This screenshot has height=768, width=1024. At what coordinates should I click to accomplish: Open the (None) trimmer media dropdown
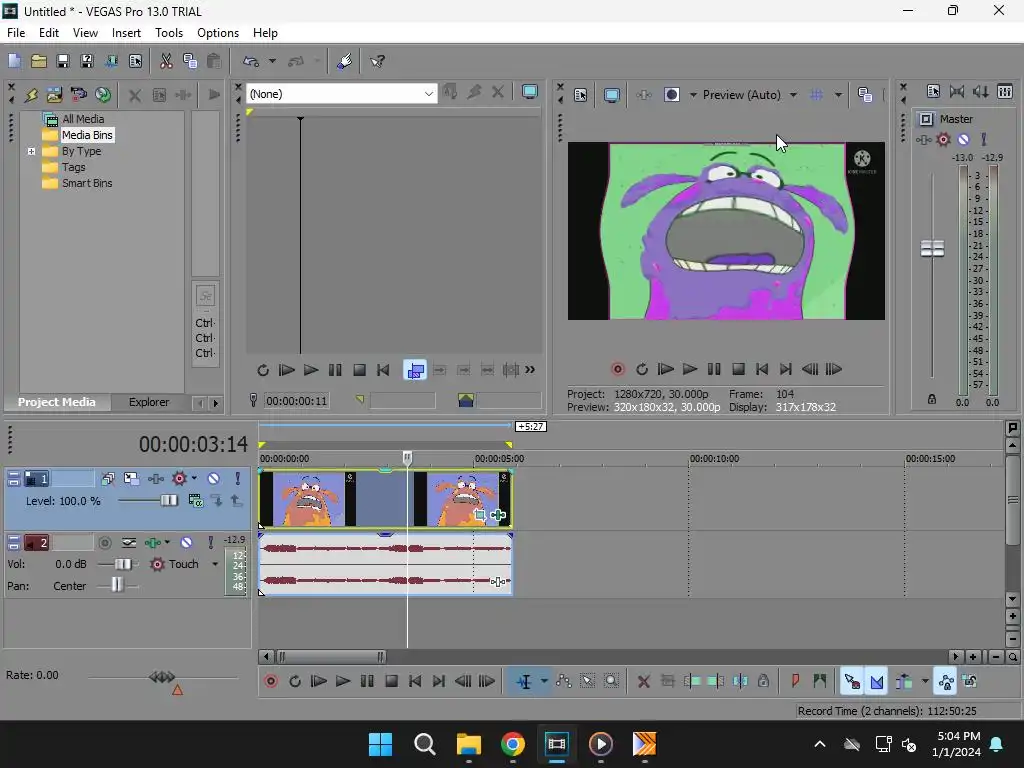(428, 94)
